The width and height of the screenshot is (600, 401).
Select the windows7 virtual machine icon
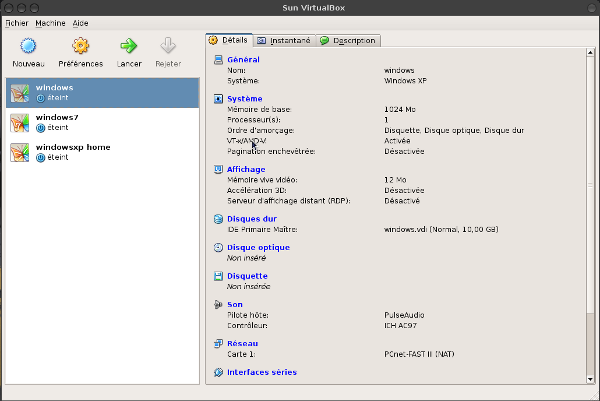[19, 123]
